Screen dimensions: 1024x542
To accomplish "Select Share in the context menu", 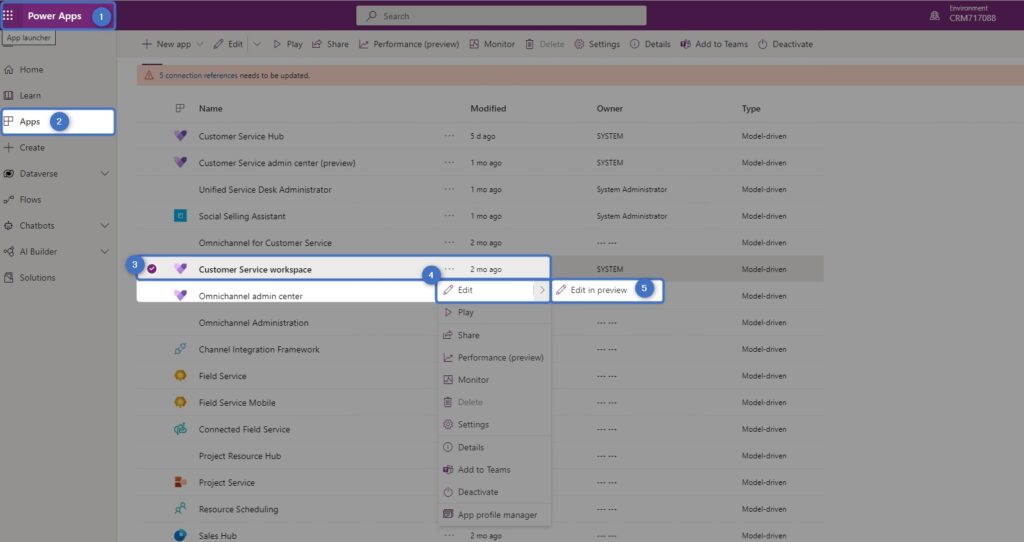I will pos(494,335).
